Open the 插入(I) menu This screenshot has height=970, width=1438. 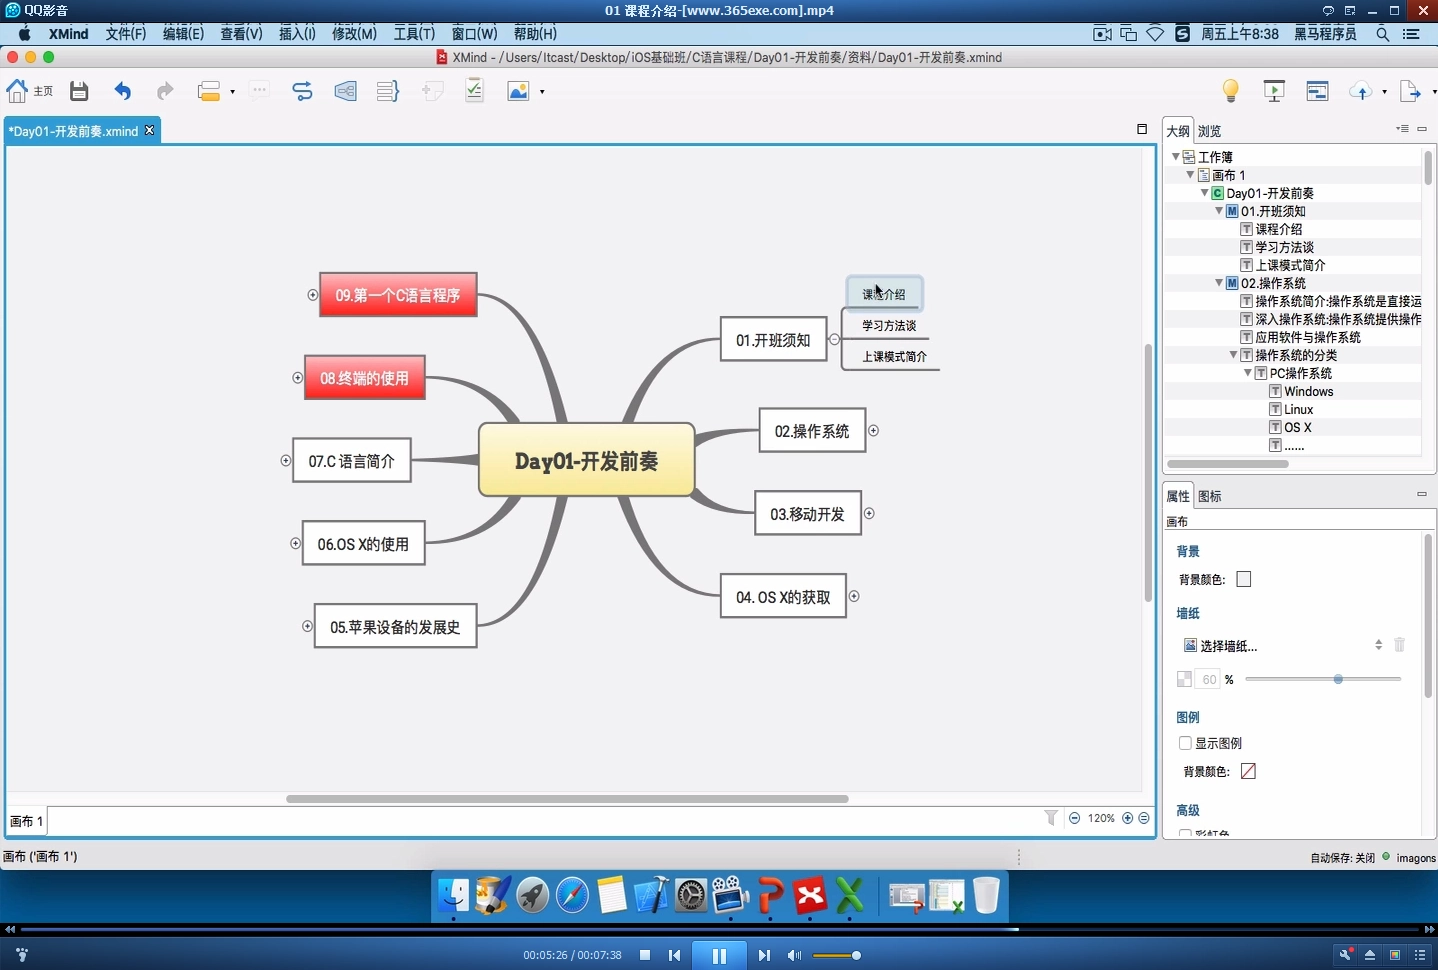tap(297, 34)
